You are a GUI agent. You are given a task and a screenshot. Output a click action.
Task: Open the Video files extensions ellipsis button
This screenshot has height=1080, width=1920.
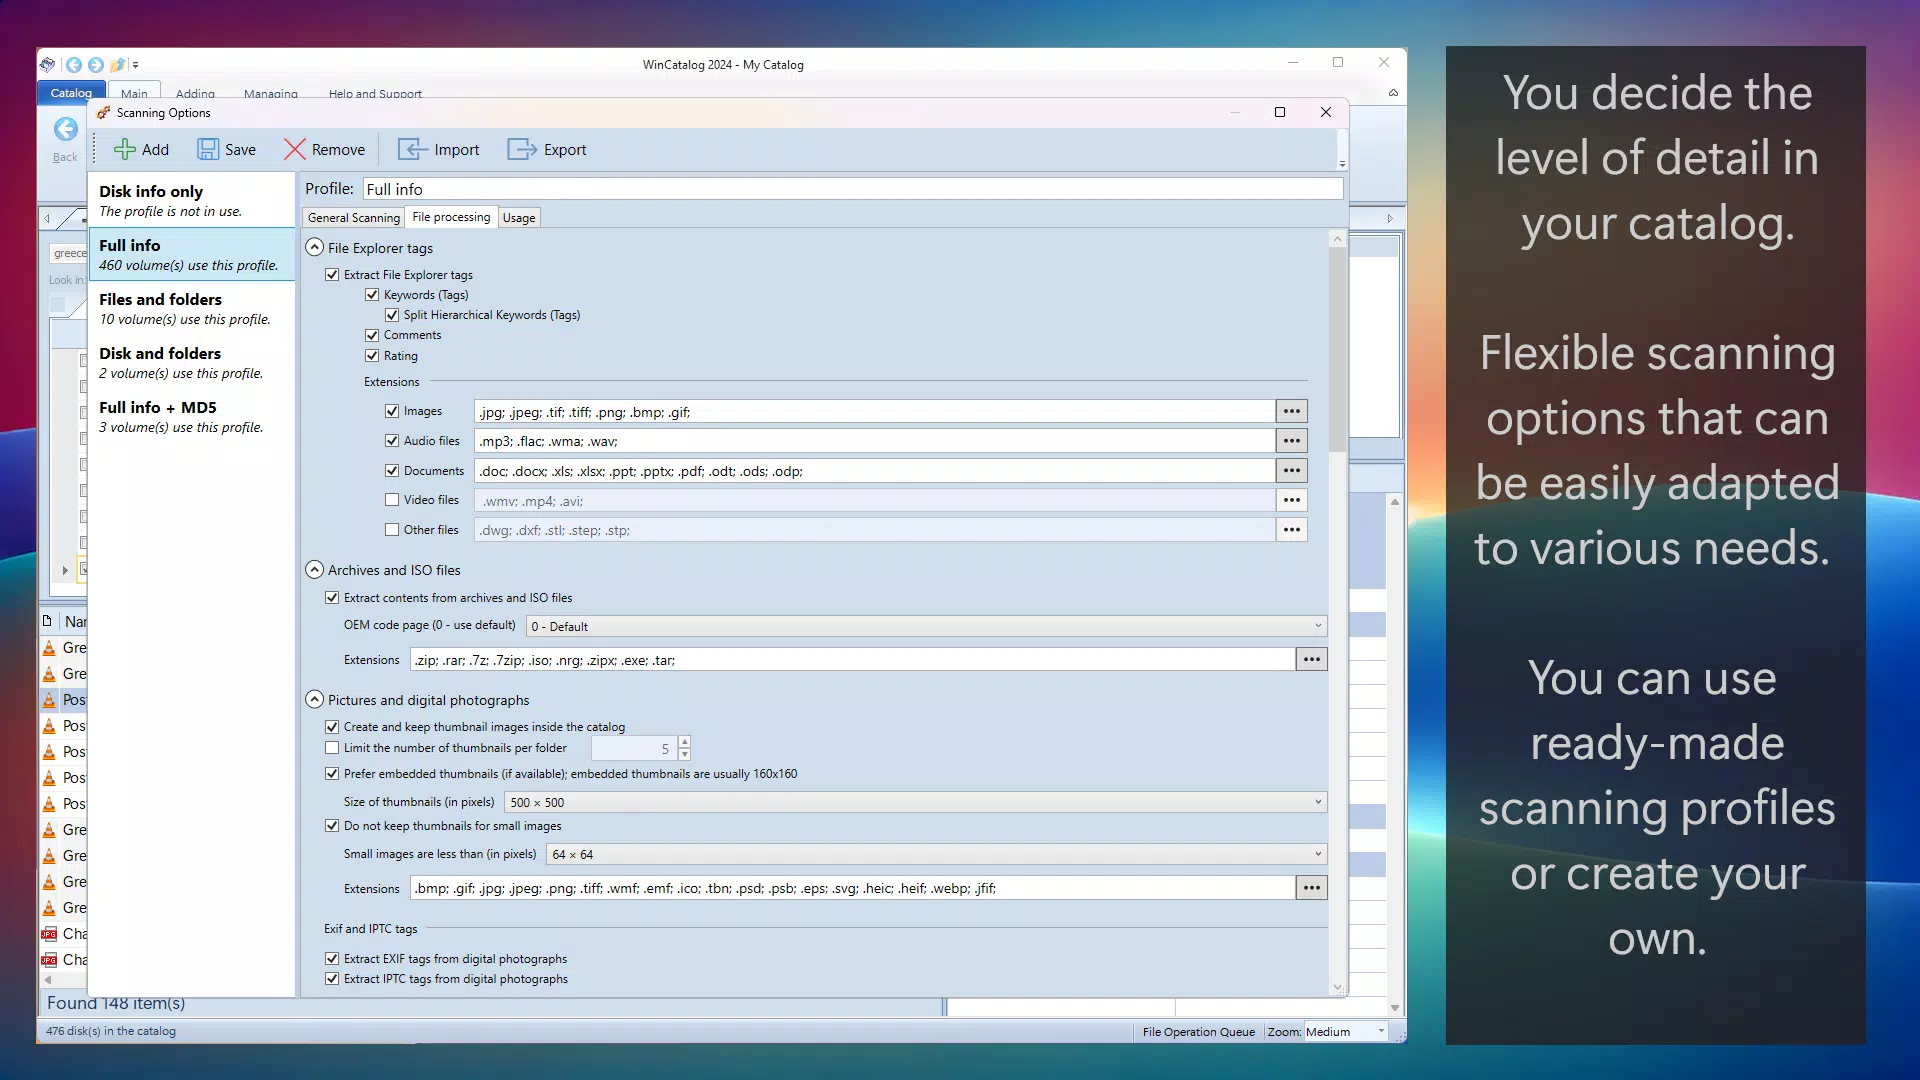1292,500
